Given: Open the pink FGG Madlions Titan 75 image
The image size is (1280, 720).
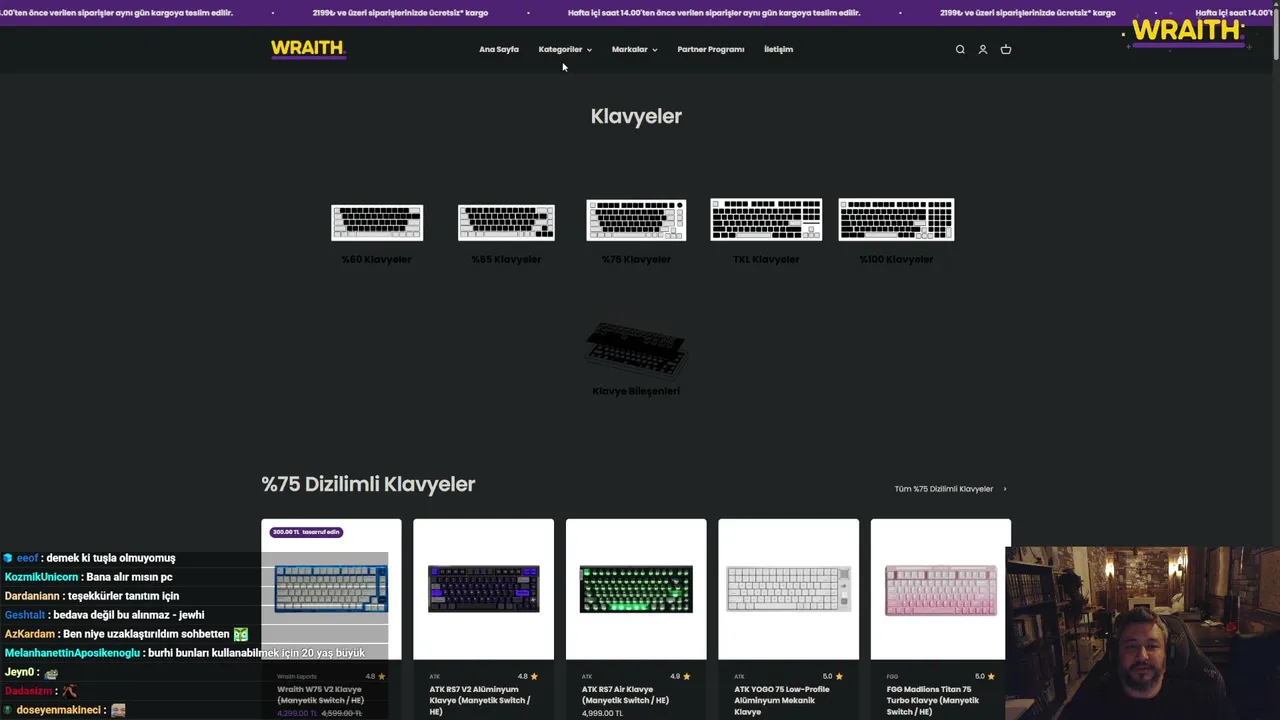Looking at the screenshot, I should [x=940, y=589].
